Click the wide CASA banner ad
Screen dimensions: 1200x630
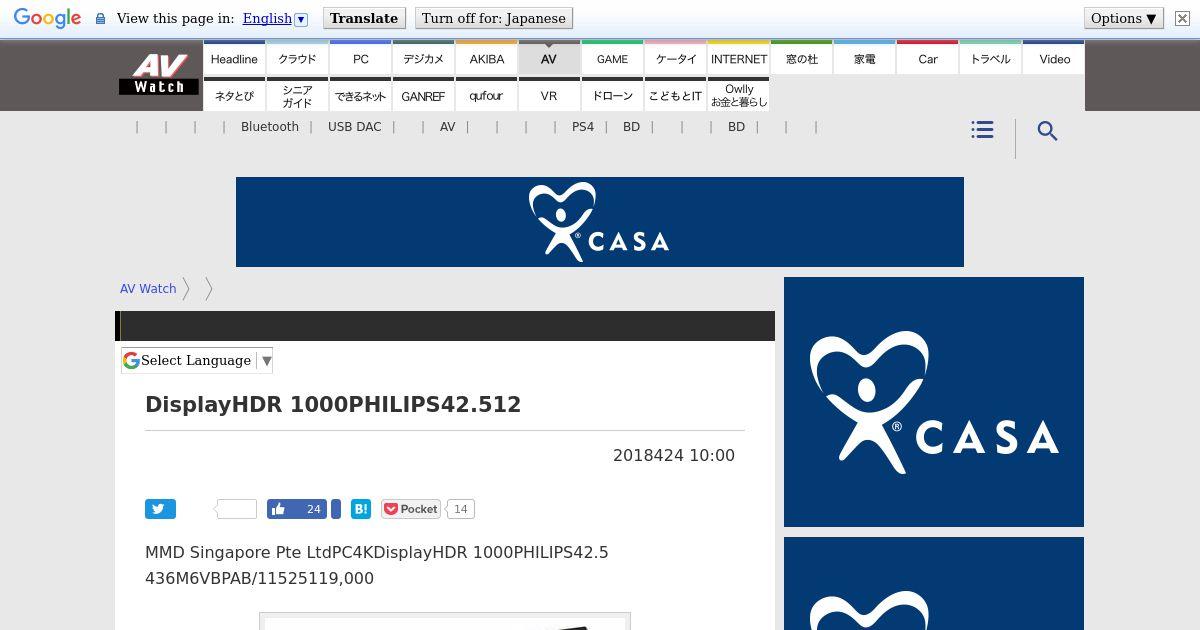click(600, 222)
